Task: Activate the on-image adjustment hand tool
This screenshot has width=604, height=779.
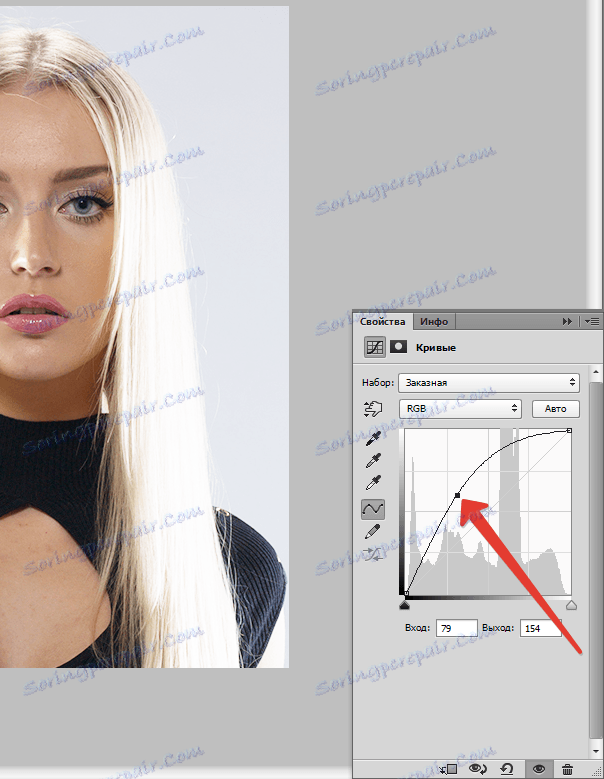Action: (x=373, y=409)
